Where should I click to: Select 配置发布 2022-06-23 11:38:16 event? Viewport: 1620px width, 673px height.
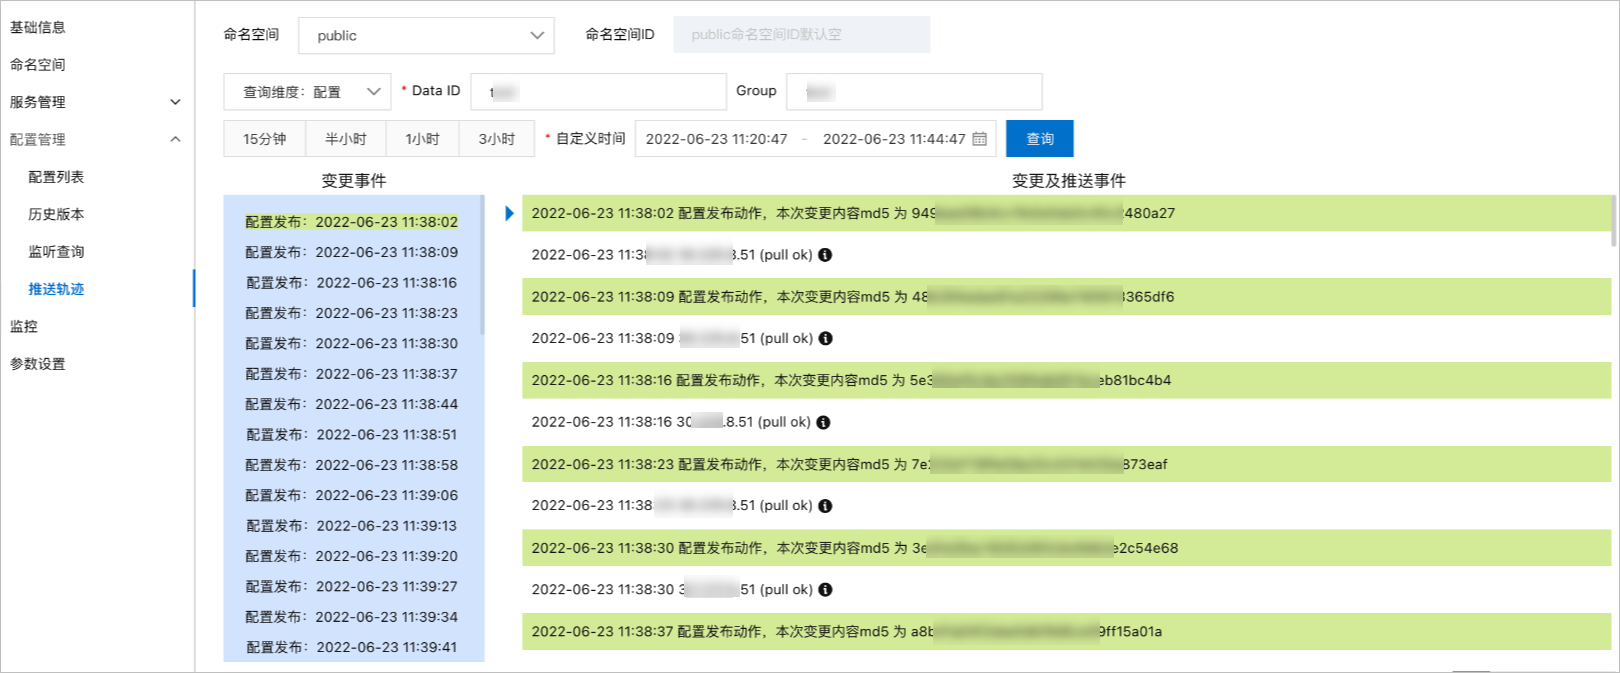coord(352,283)
